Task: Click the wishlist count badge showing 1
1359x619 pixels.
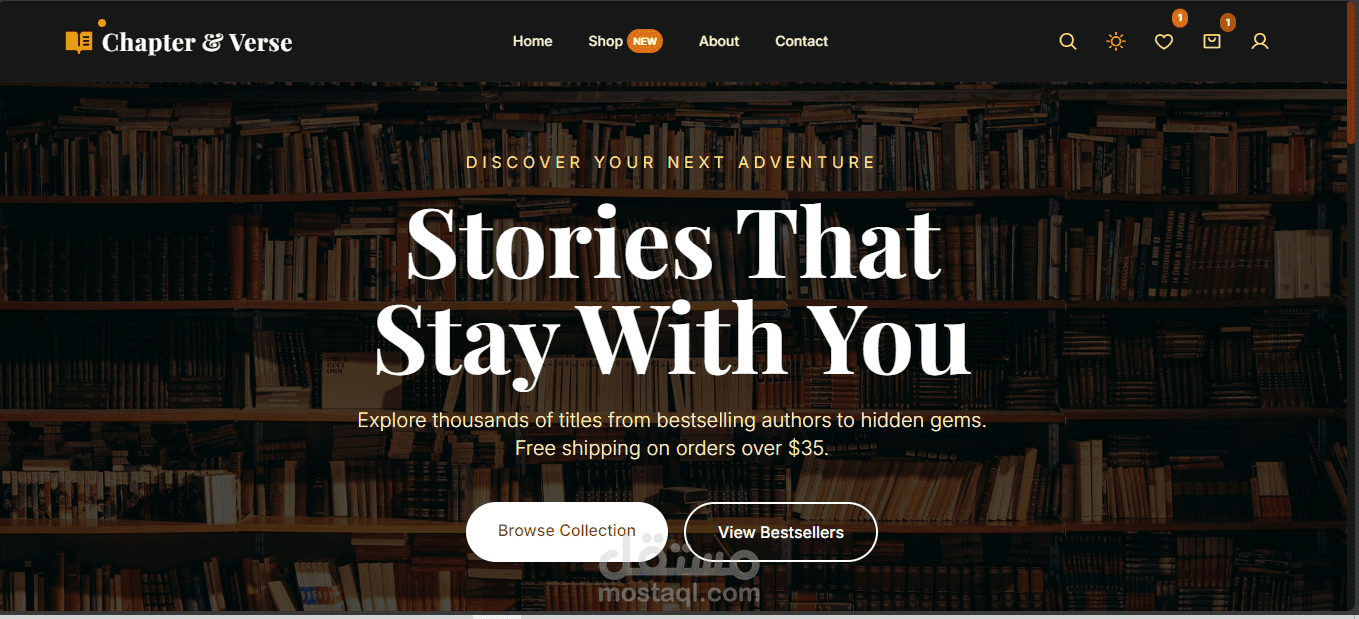Action: click(1180, 18)
